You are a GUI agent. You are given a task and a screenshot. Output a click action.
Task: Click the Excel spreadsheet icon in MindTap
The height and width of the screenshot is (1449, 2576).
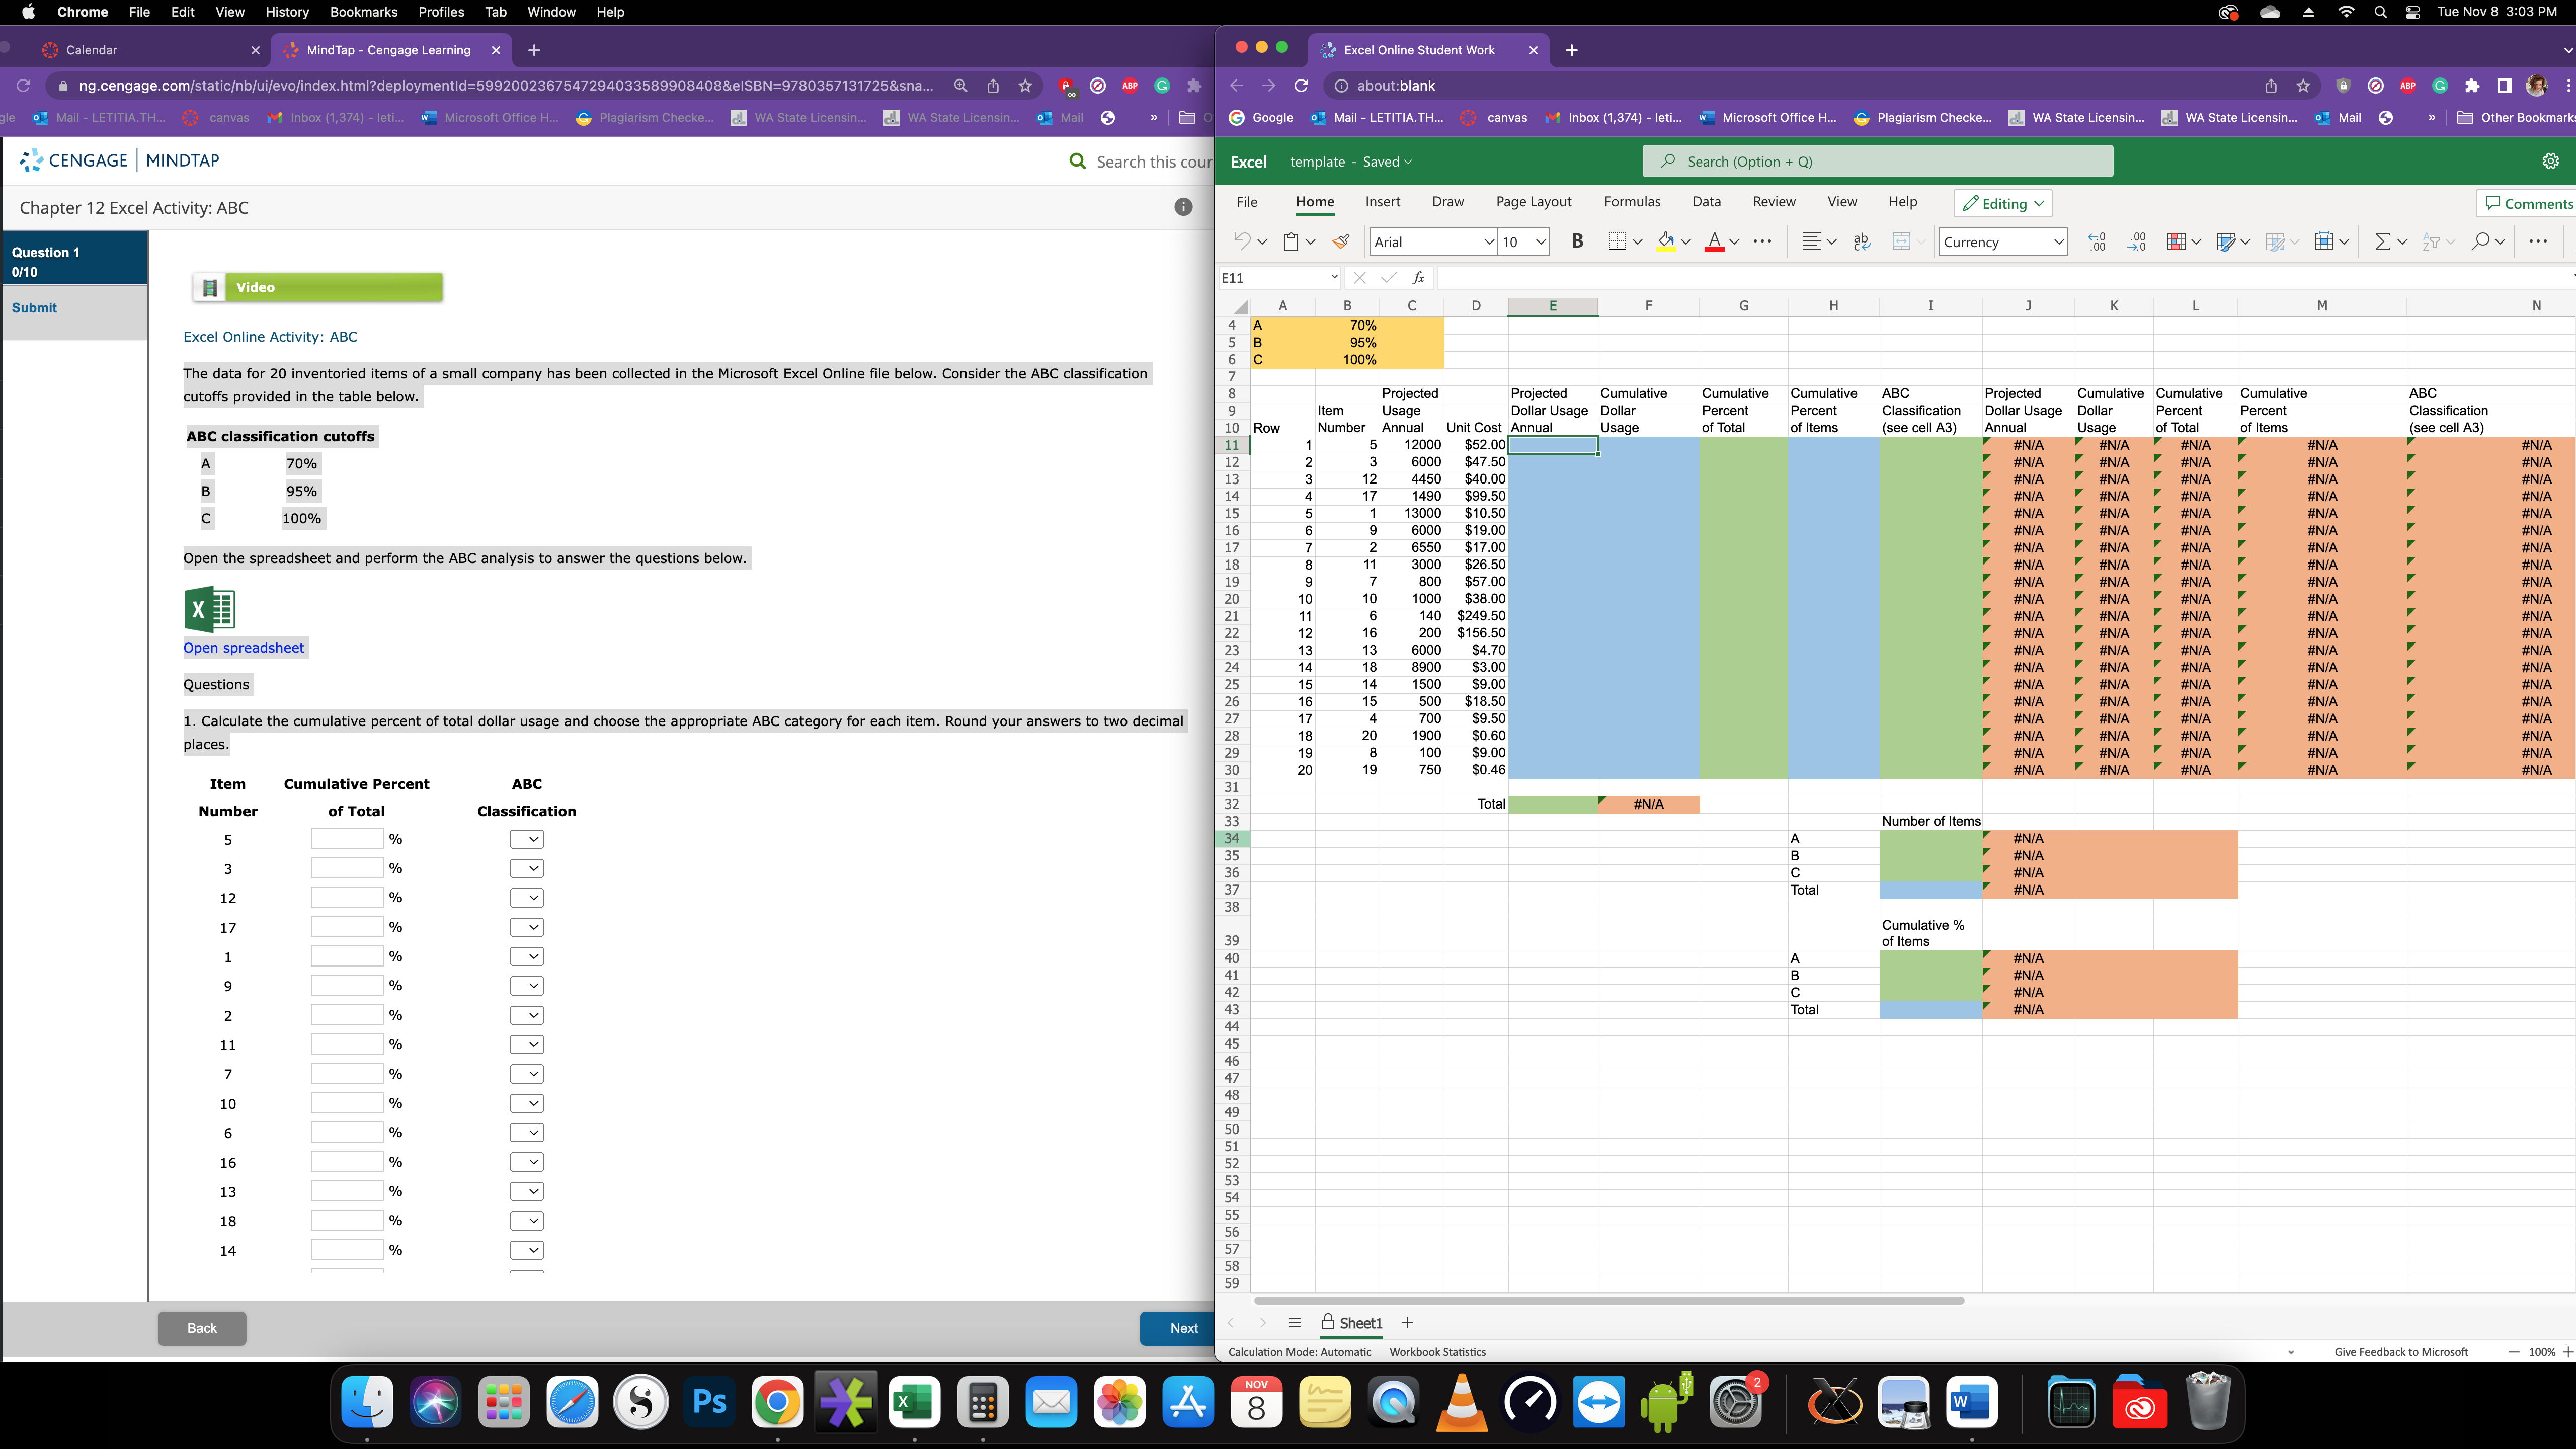[x=210, y=609]
